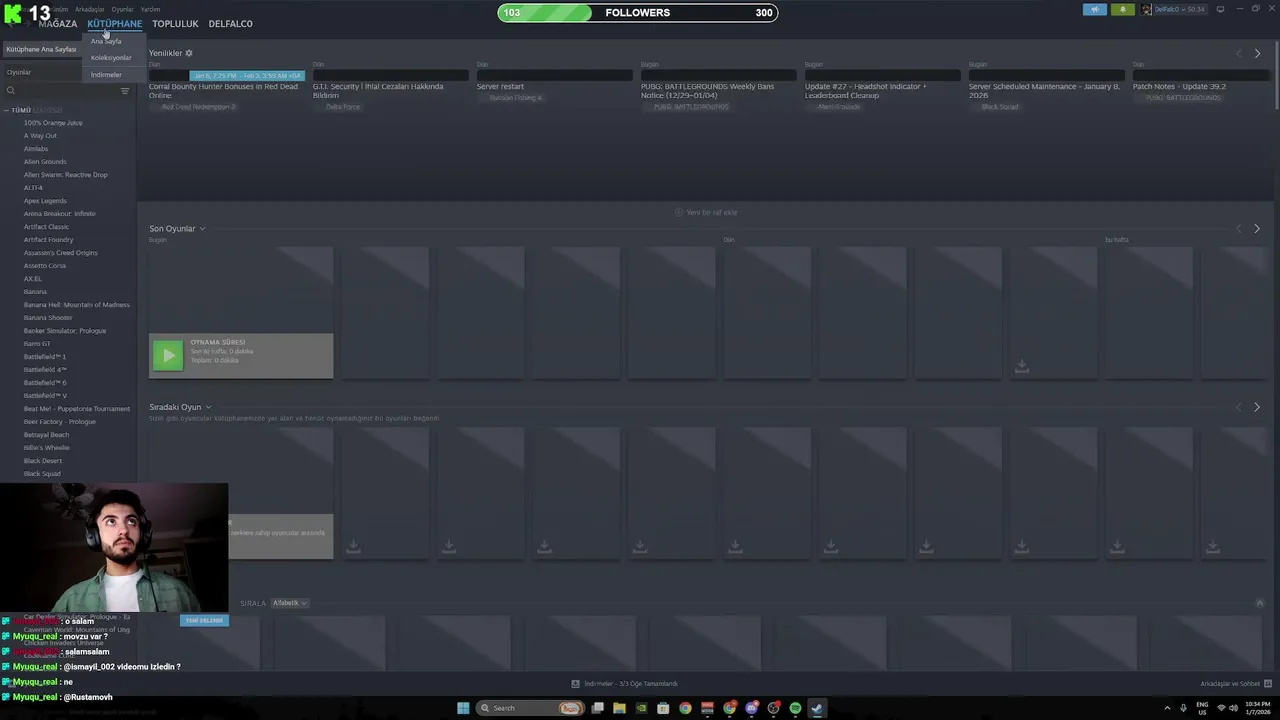Open the Yardım top menu

point(150,9)
